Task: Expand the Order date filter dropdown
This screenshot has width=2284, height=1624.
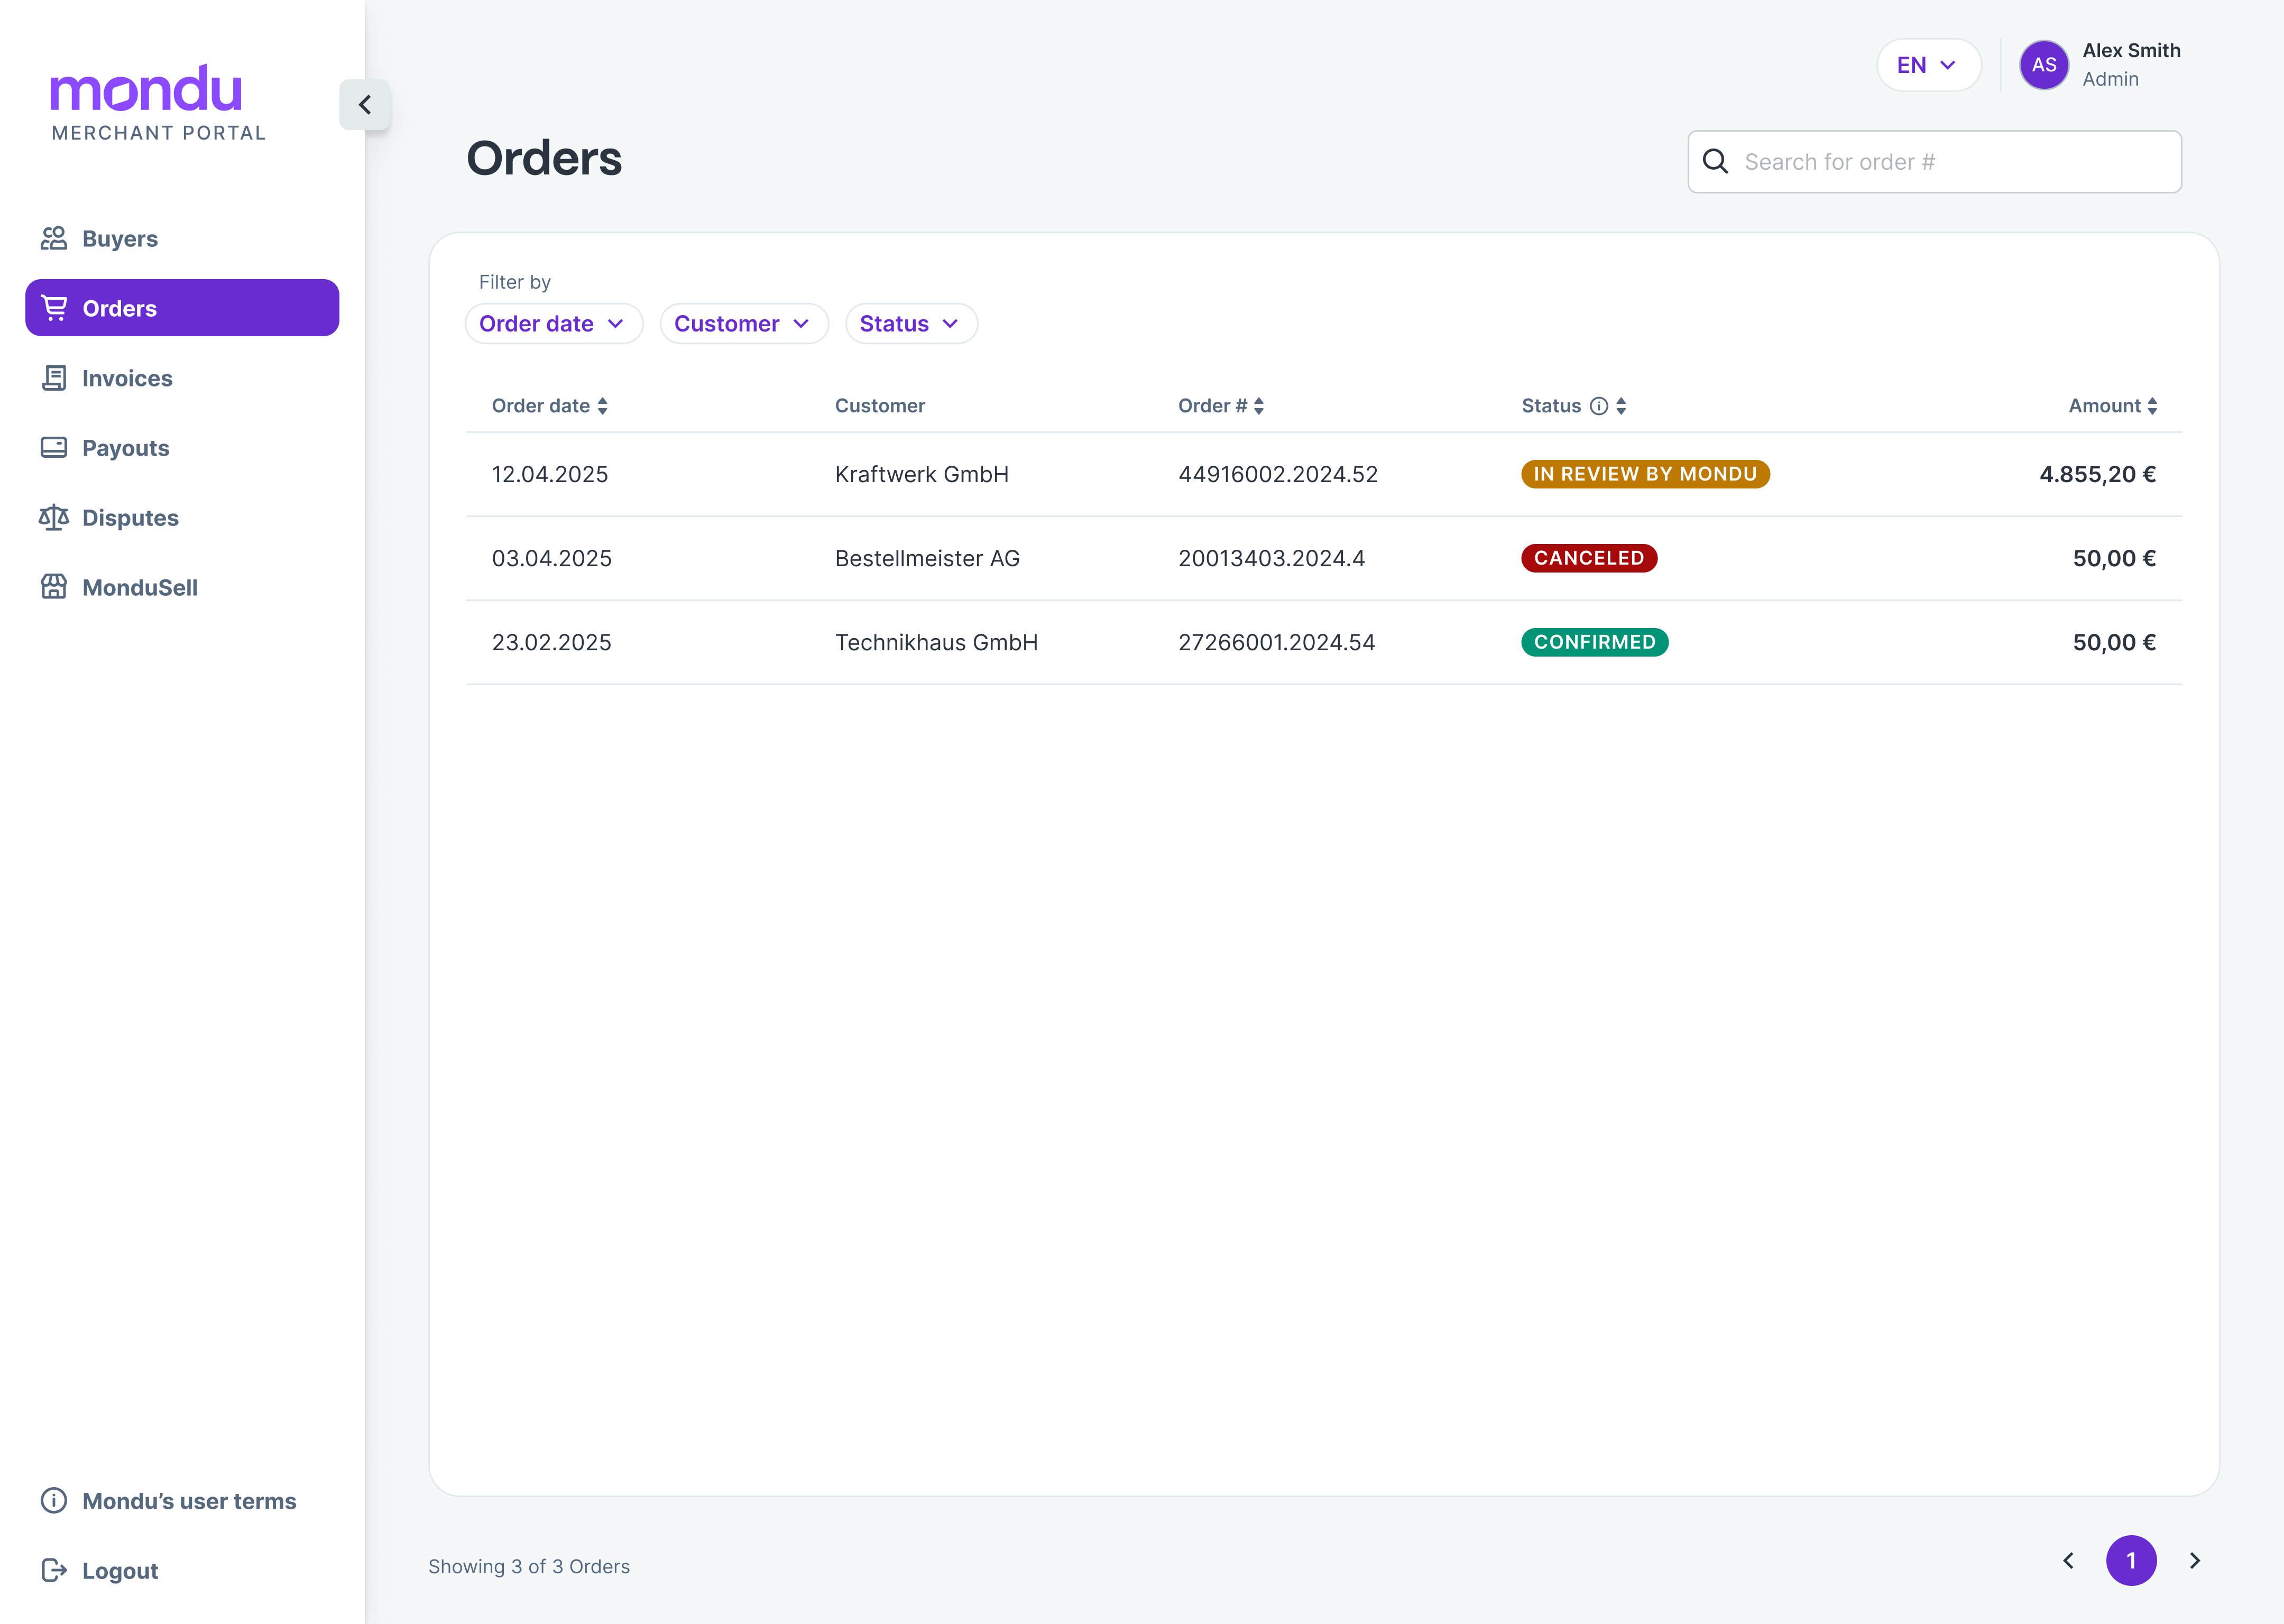Action: 553,324
